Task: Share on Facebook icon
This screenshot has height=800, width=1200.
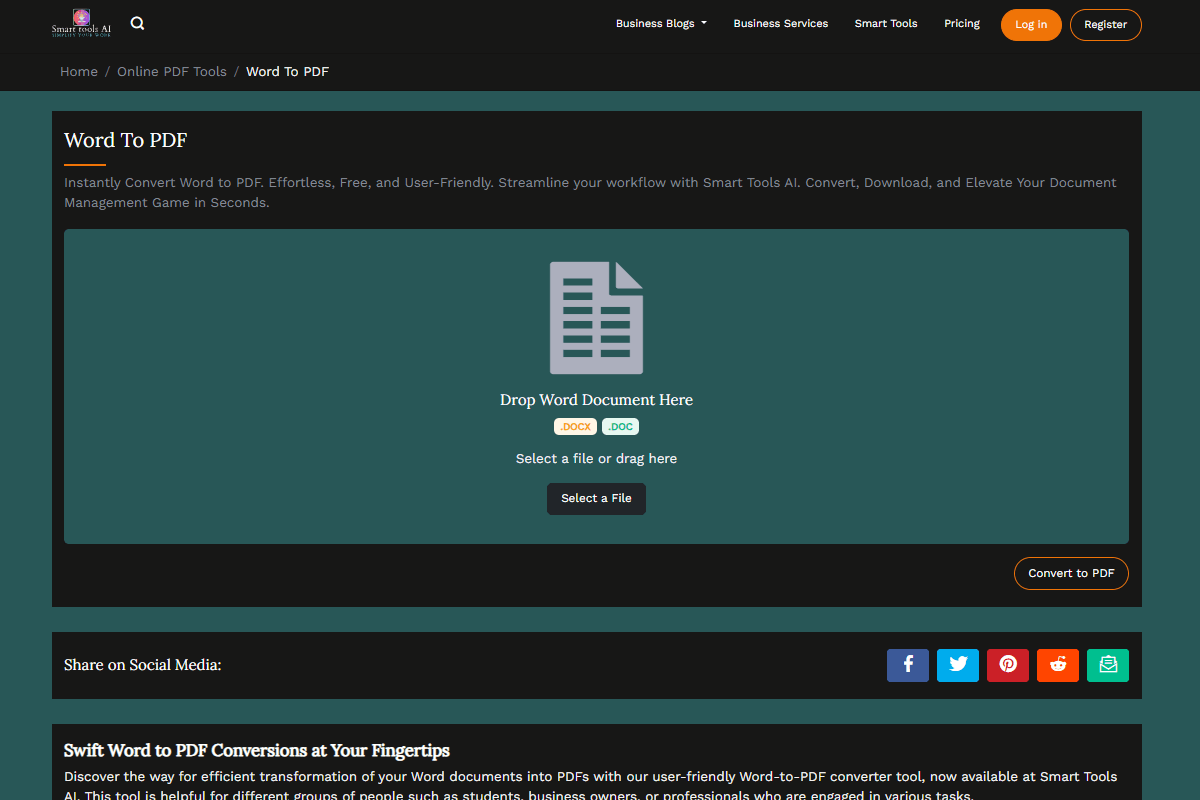Action: (x=908, y=665)
